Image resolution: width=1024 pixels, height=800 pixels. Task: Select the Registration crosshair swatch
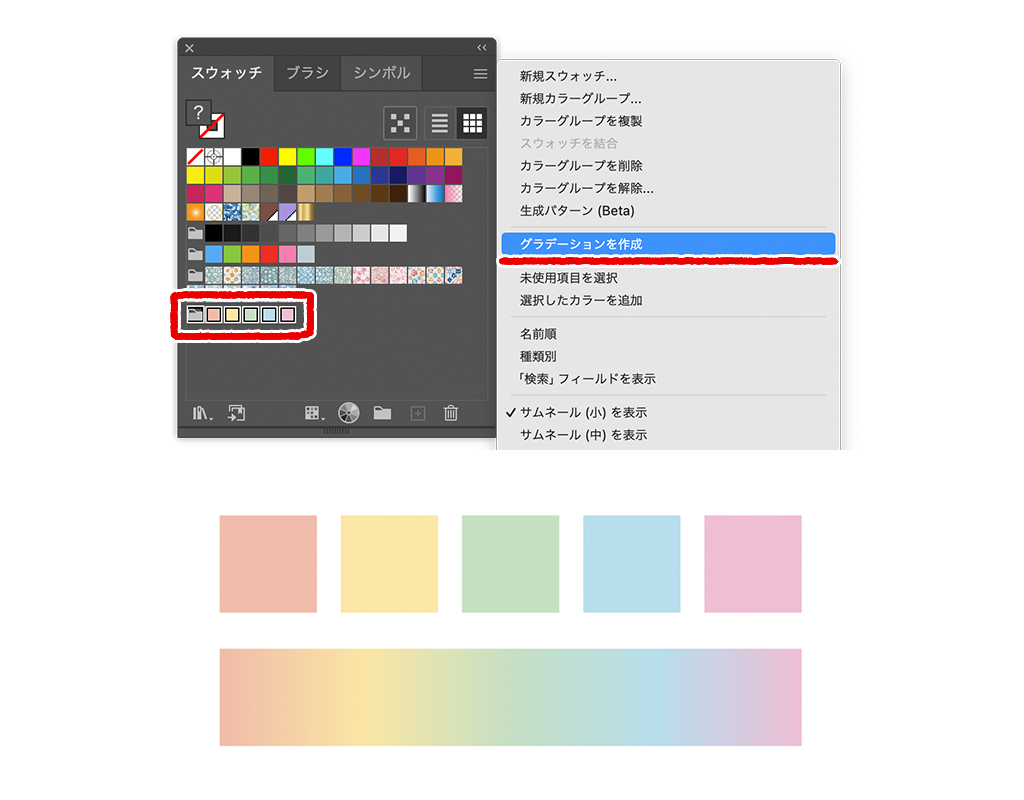[214, 157]
